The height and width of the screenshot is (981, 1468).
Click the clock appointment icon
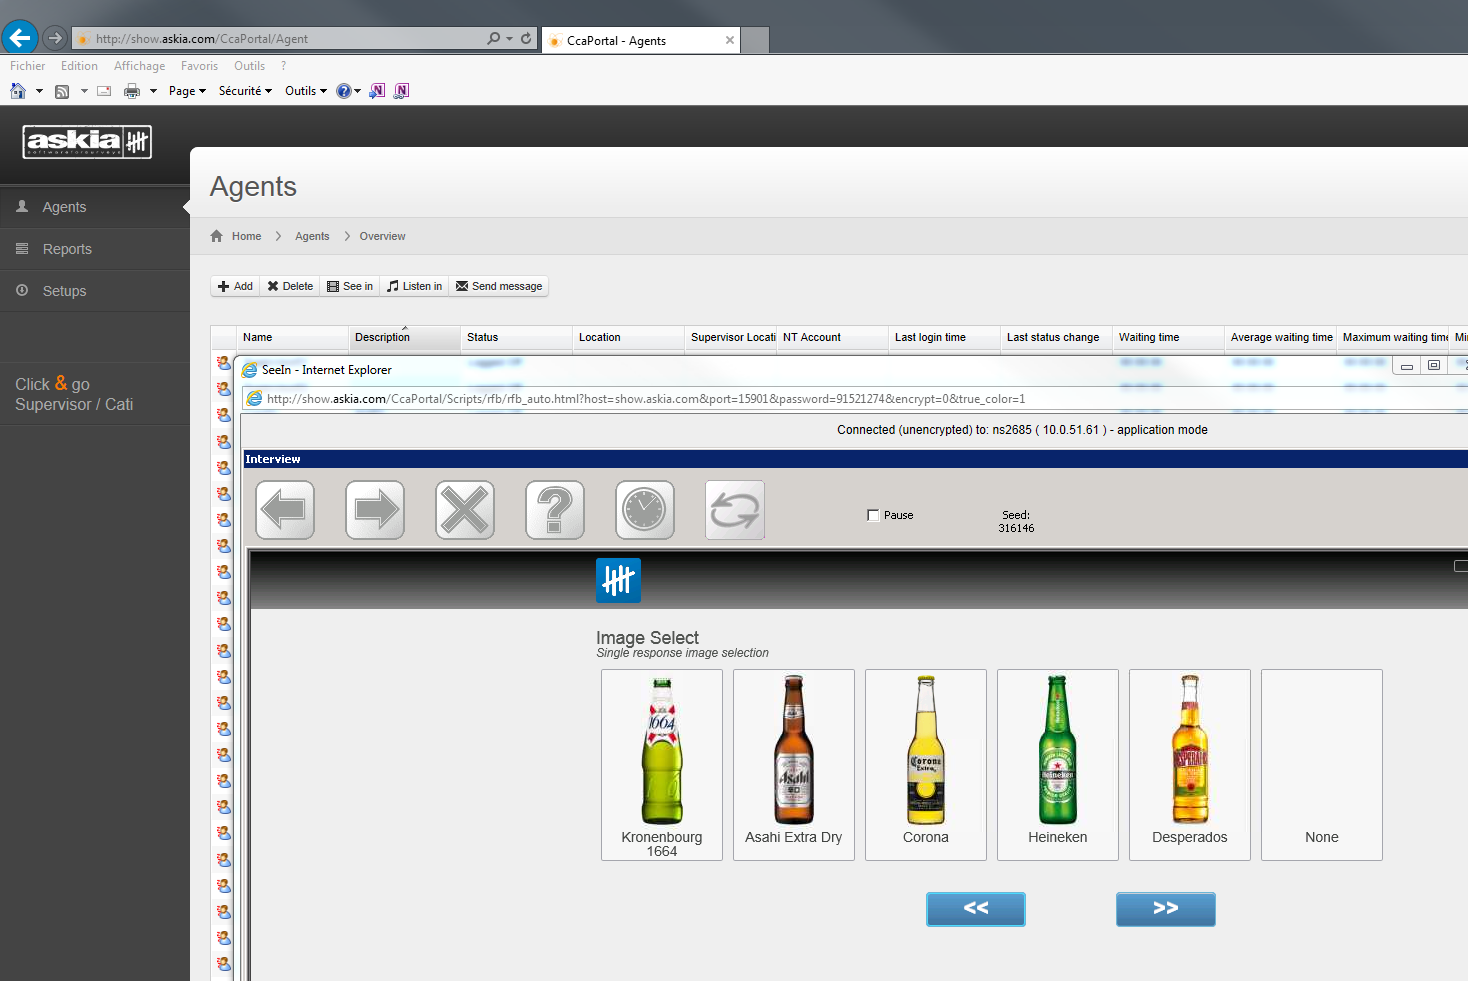[x=645, y=510]
